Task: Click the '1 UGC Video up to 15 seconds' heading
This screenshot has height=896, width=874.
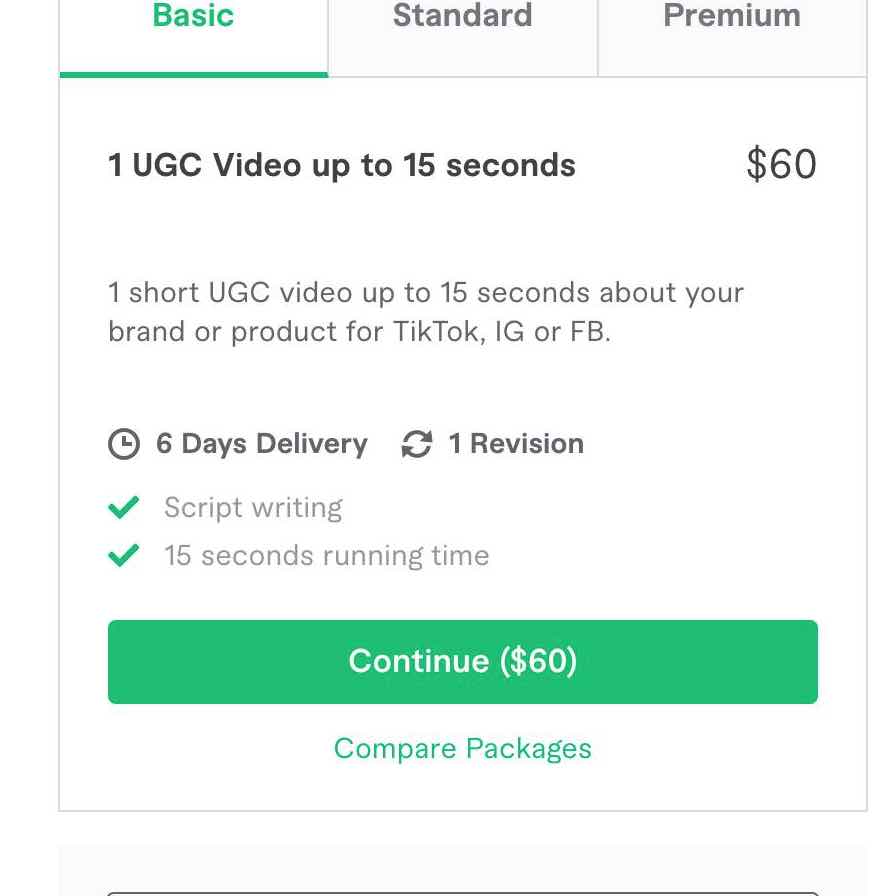Action: pos(342,166)
